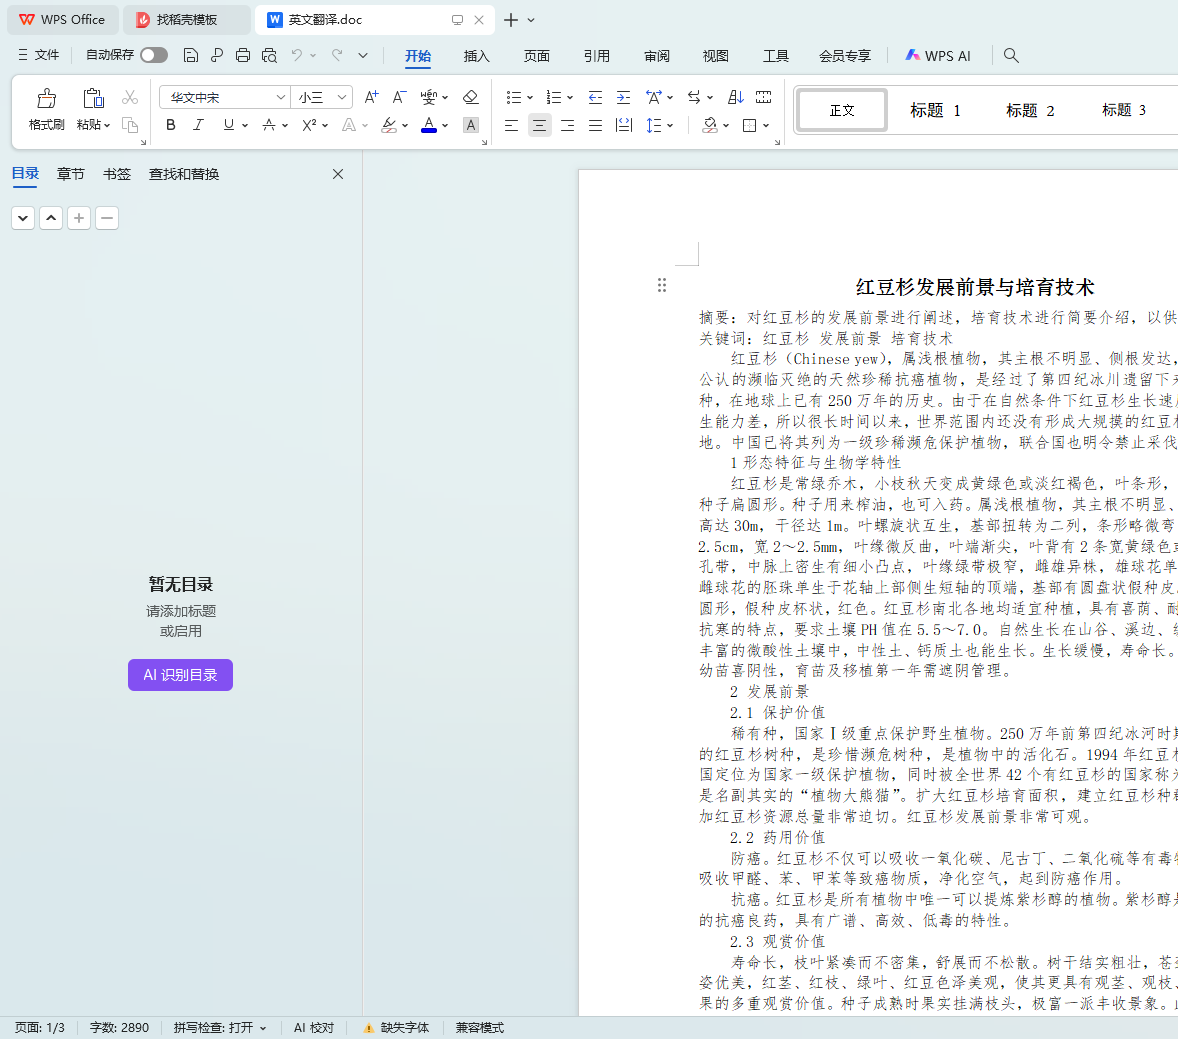Expand spell check (拼写检查) dropdown in status bar

point(263,1028)
